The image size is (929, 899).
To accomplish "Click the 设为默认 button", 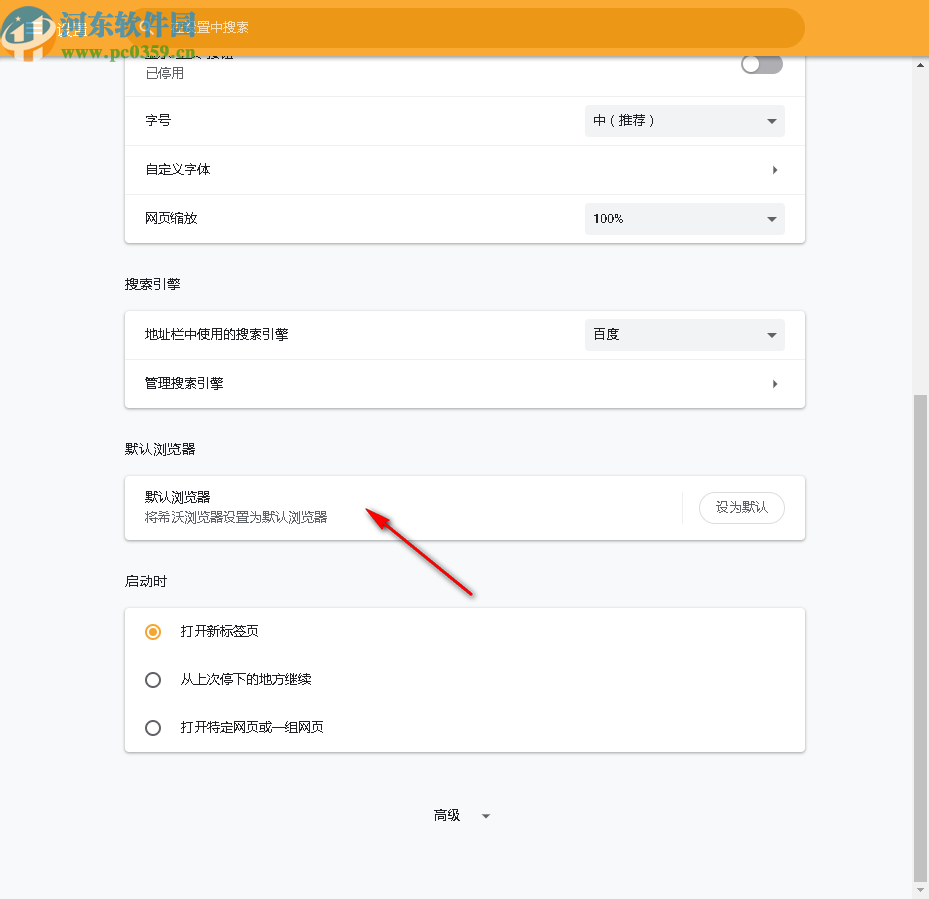I will tap(742, 508).
